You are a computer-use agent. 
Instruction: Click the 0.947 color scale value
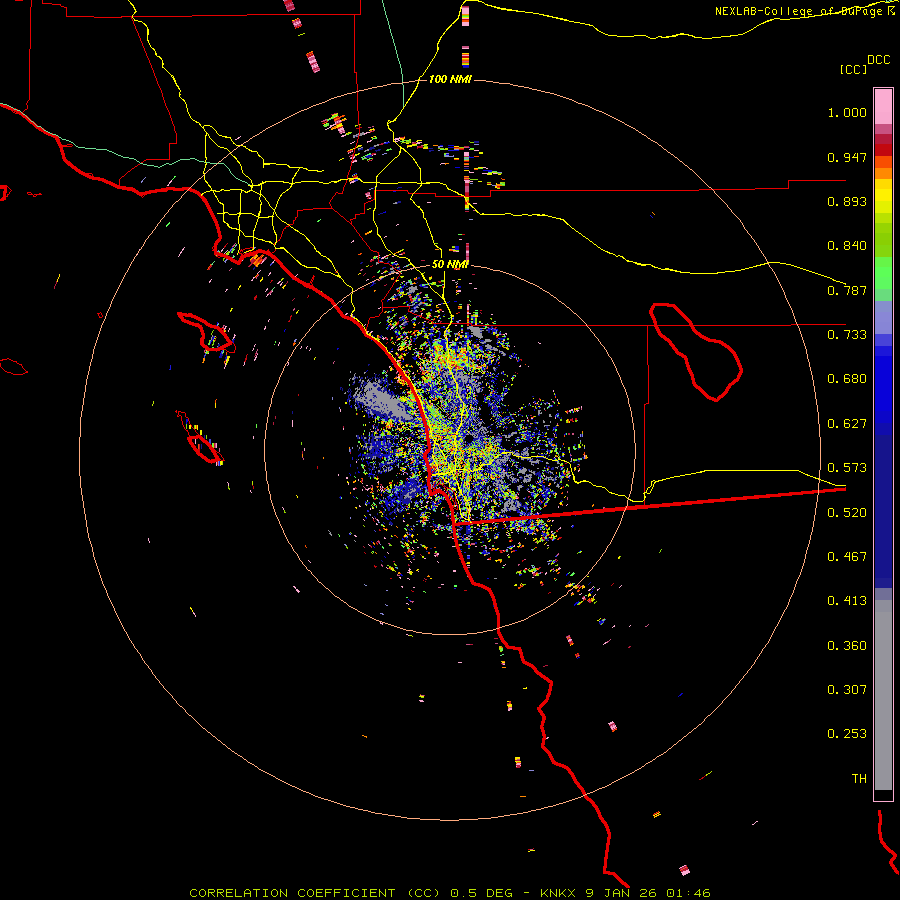pyautogui.click(x=847, y=157)
